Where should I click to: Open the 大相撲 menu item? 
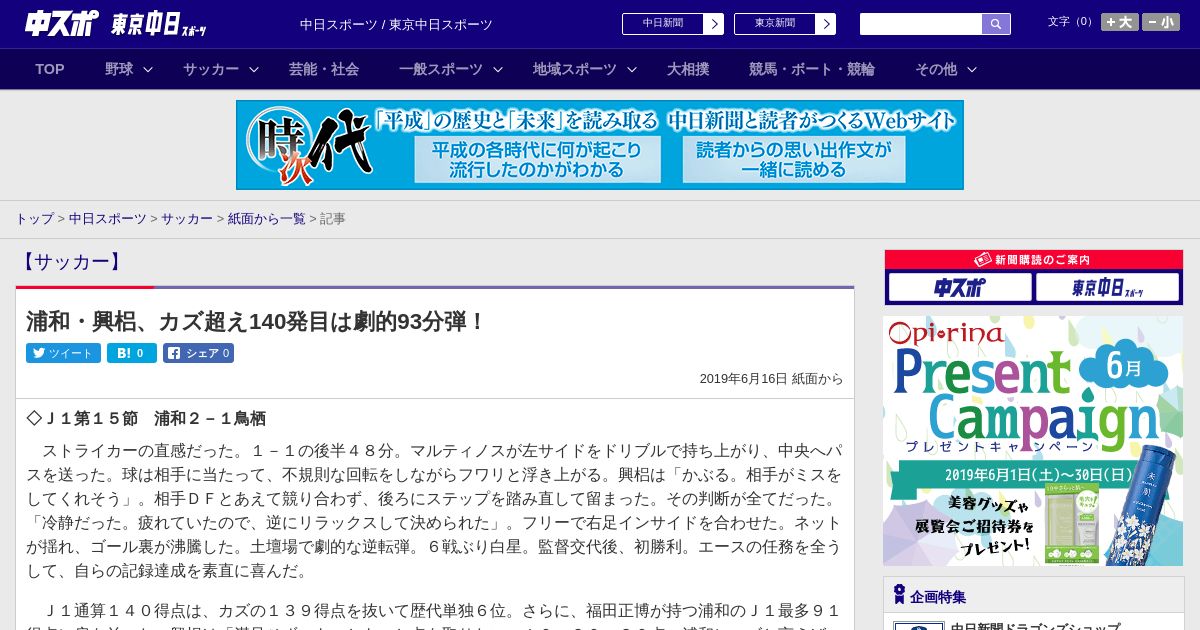coord(688,69)
